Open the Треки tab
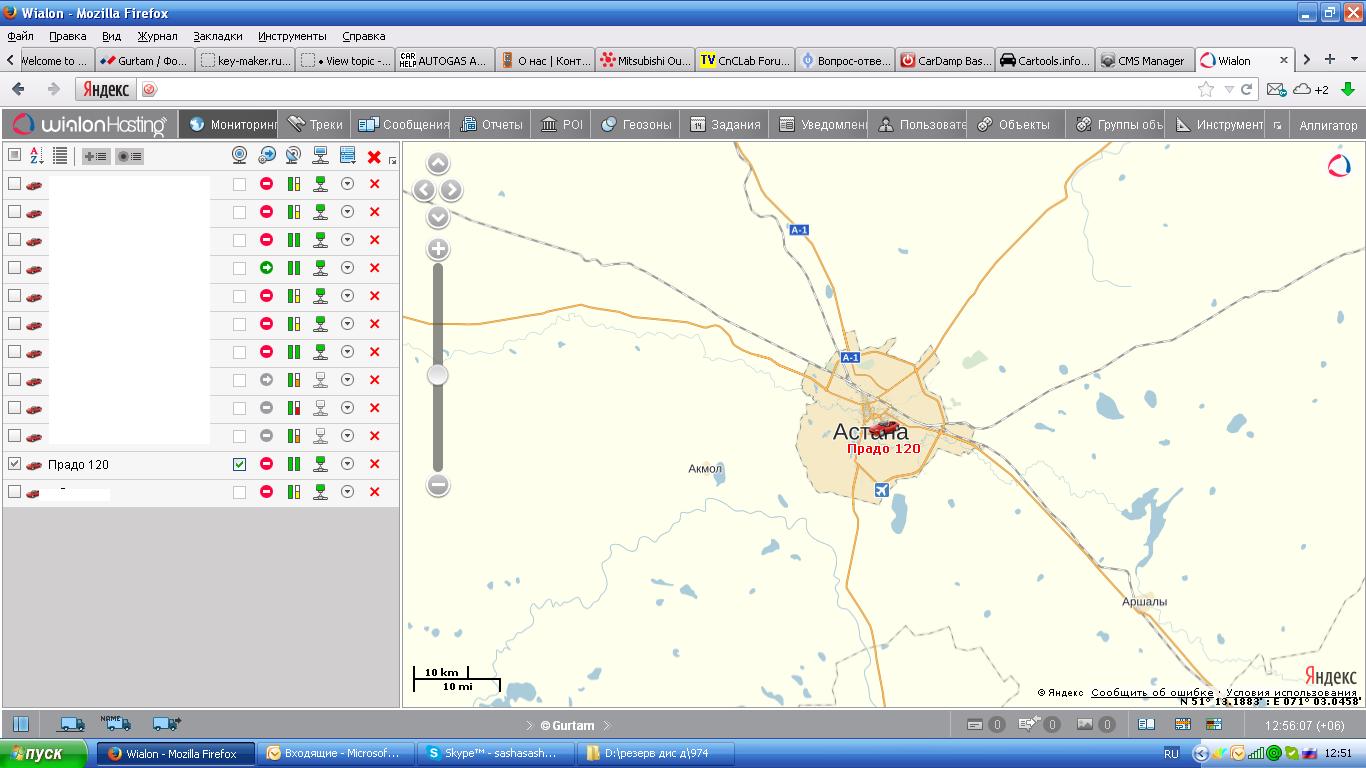 (x=315, y=125)
